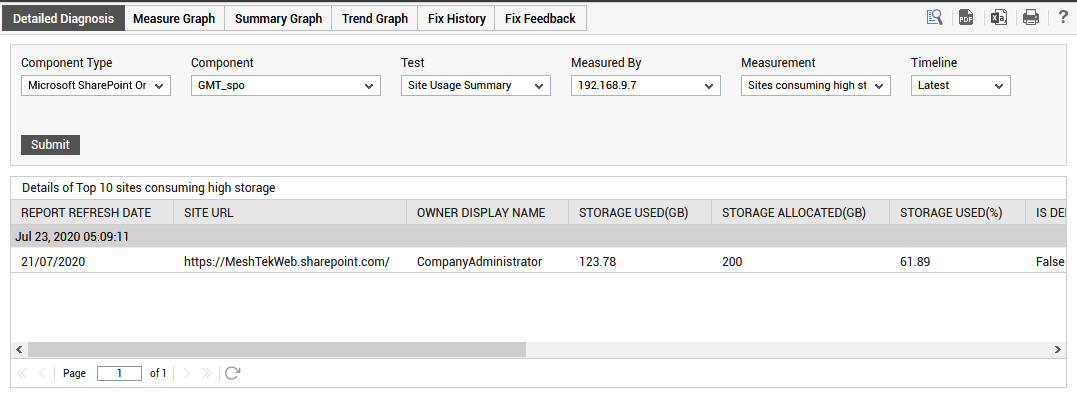Open help via the question mark icon
The image size is (1077, 394).
pos(1063,18)
